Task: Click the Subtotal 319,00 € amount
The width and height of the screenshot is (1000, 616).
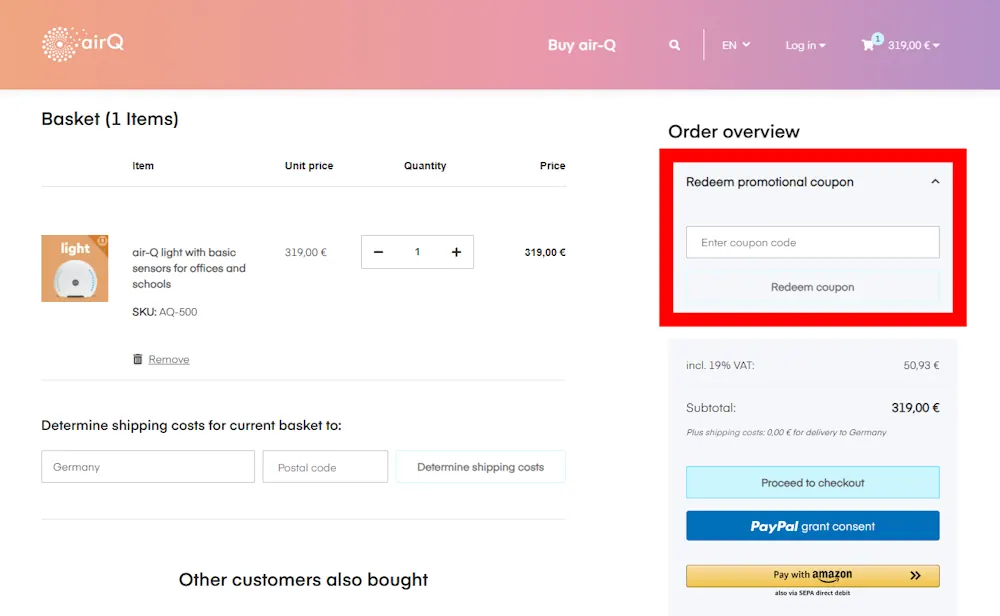Action: click(915, 407)
